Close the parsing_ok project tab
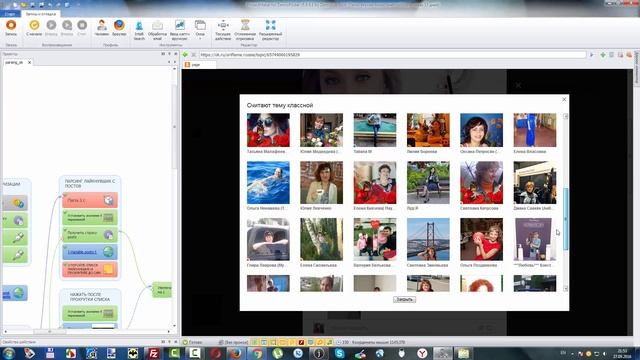This screenshot has width=640, height=360. [29, 62]
